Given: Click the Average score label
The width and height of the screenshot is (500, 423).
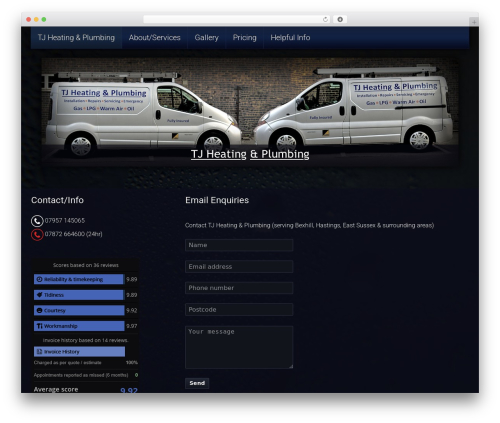Looking at the screenshot, I should [56, 389].
